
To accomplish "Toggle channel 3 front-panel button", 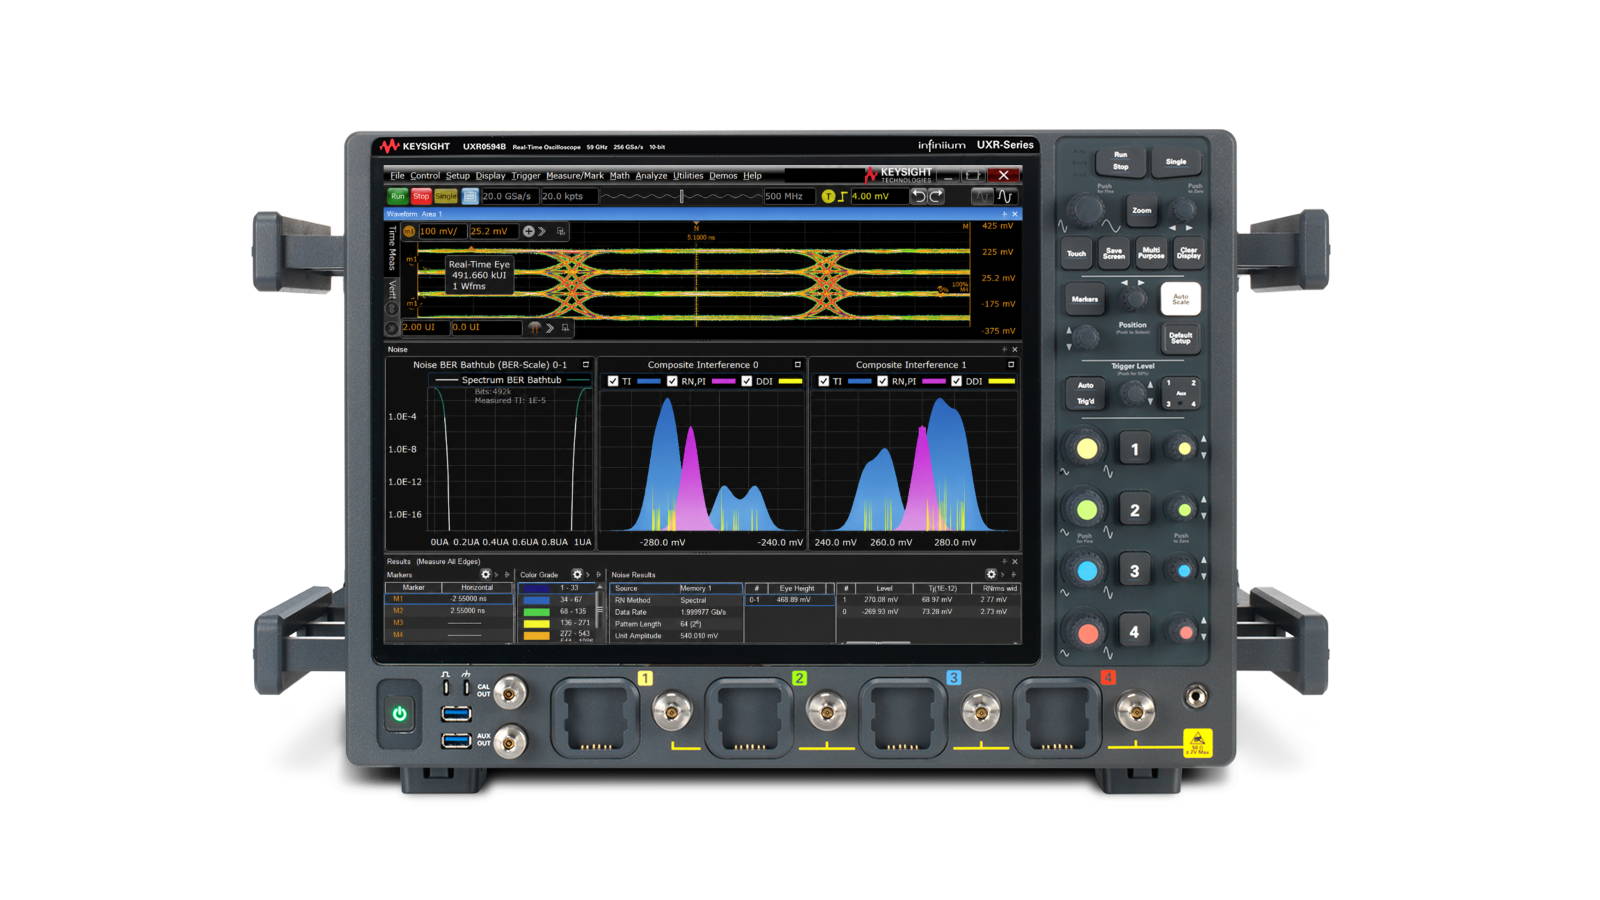I will click(x=1134, y=572).
